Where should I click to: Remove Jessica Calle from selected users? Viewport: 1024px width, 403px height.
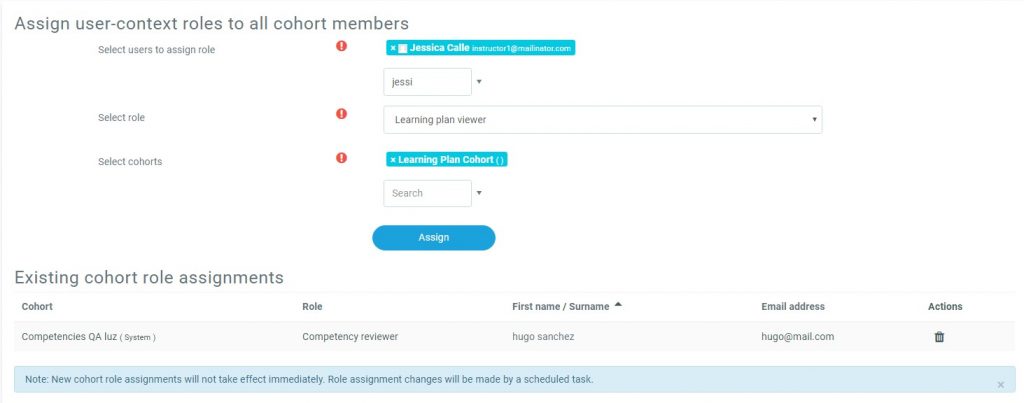click(x=392, y=48)
